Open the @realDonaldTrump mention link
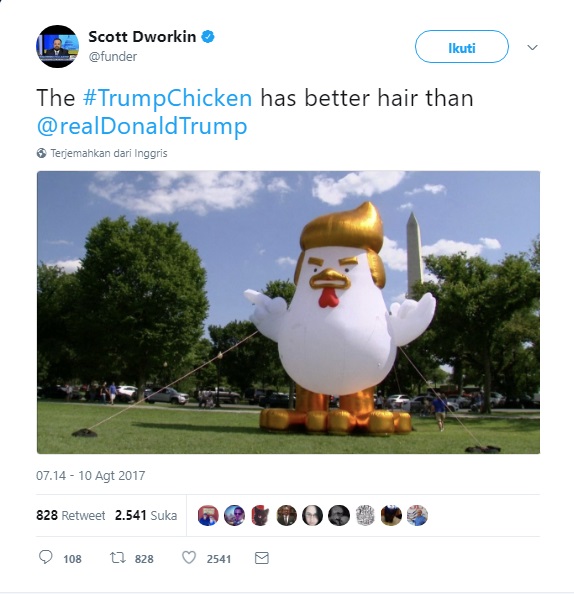 coord(142,126)
